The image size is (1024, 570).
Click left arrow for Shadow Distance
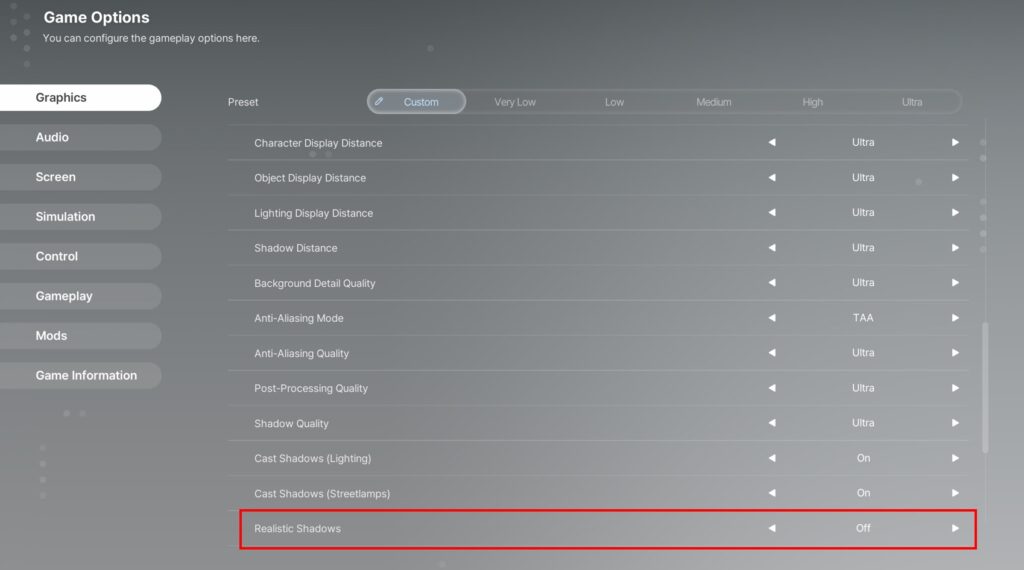pos(771,248)
